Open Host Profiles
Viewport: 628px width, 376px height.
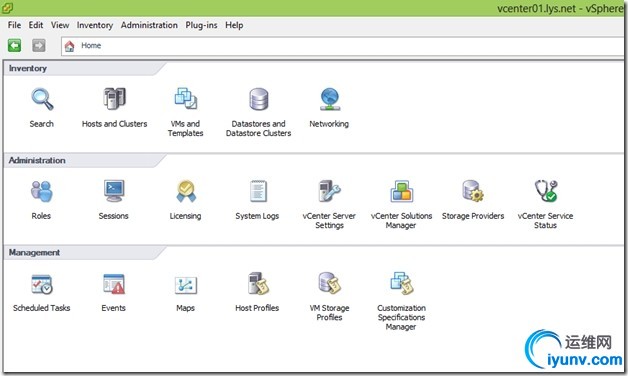click(x=258, y=284)
